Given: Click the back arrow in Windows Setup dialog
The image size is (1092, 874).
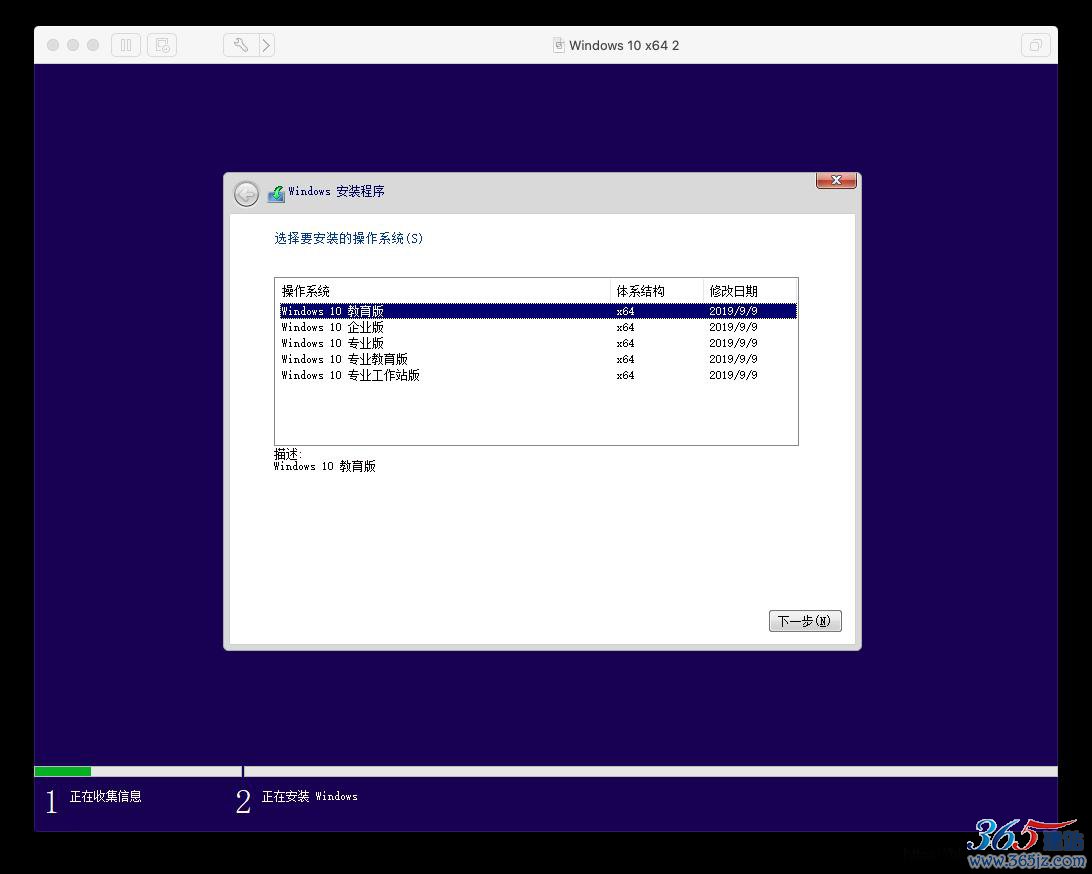Looking at the screenshot, I should coord(247,194).
